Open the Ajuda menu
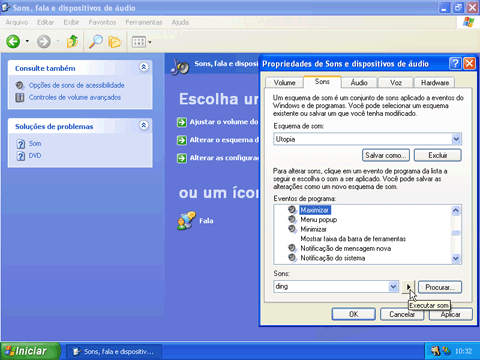 (x=180, y=22)
